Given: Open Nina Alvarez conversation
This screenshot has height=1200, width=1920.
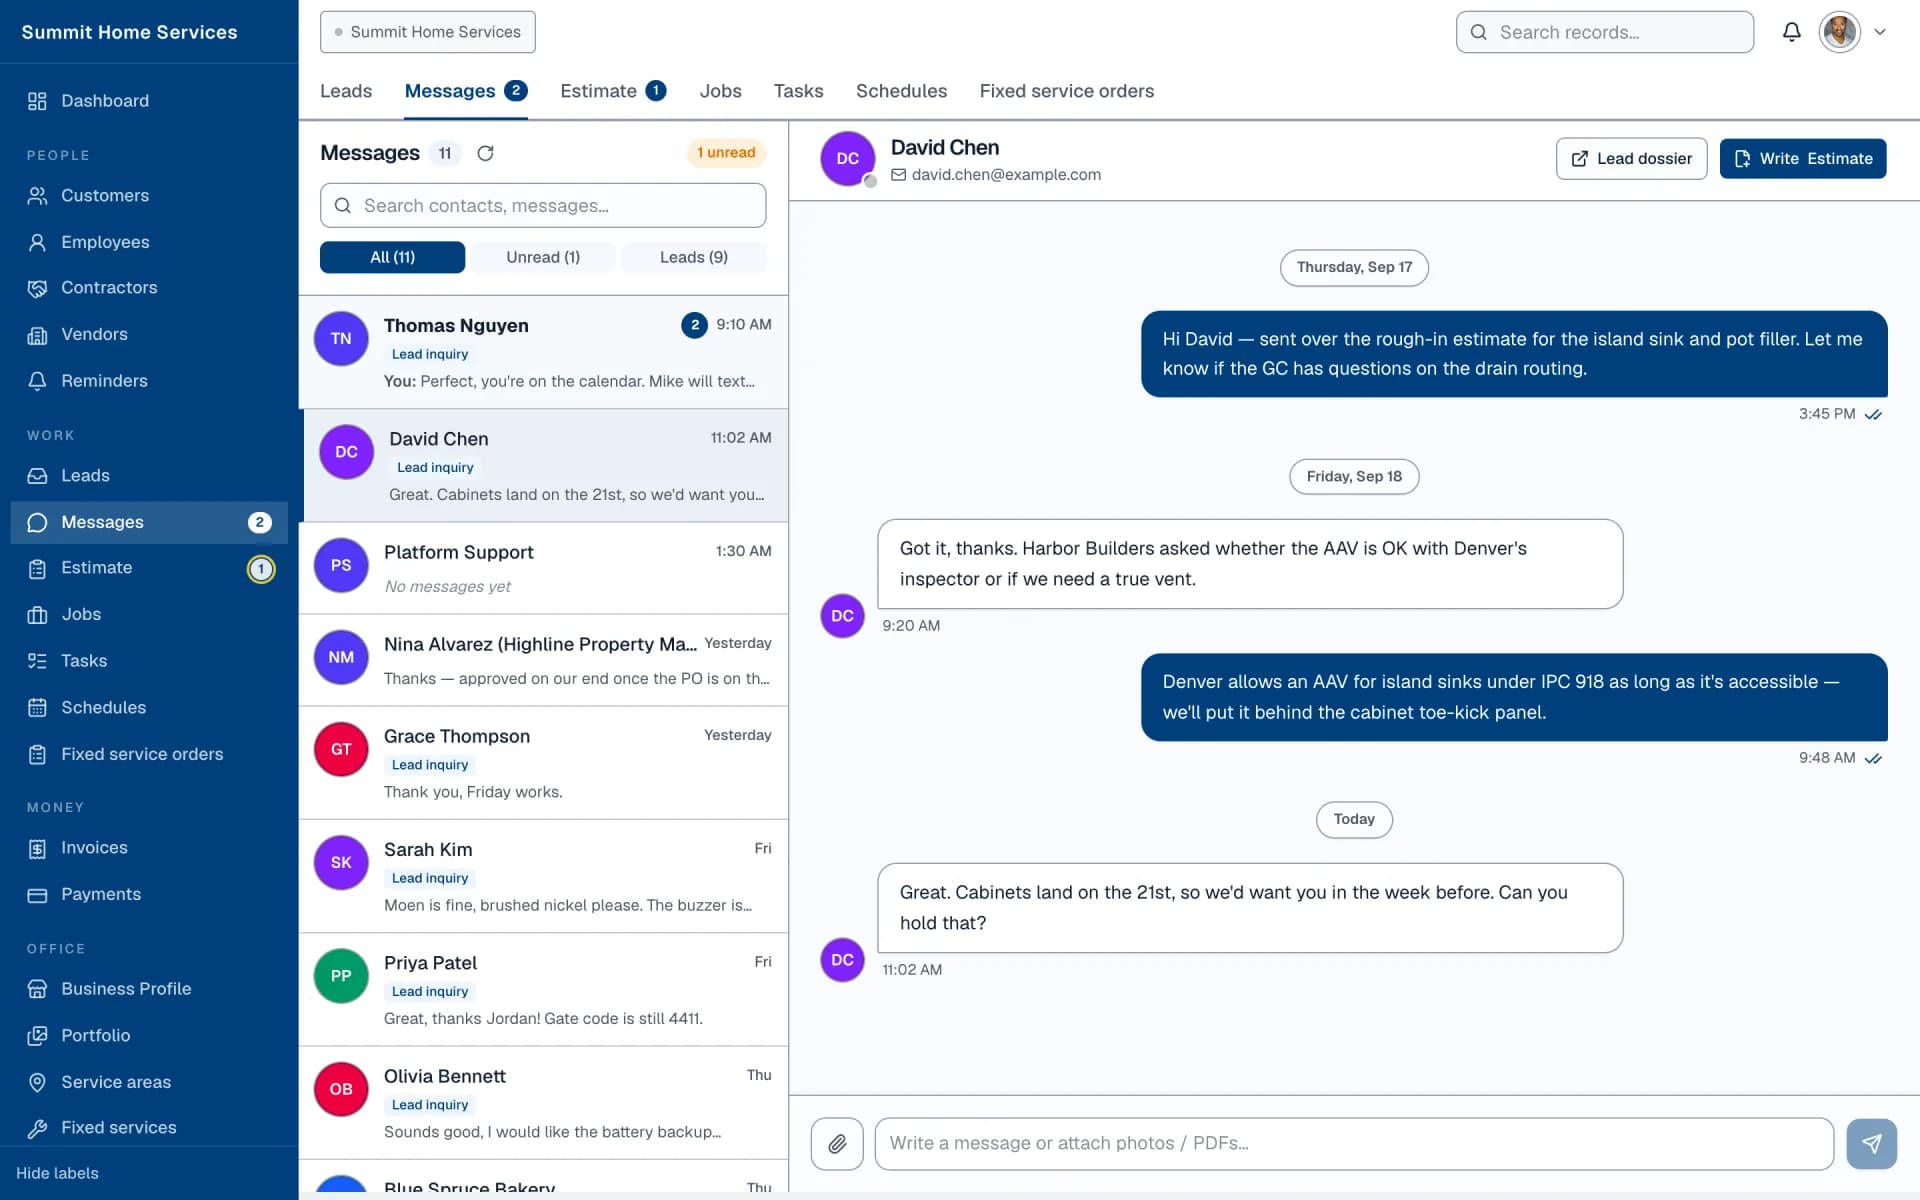Looking at the screenshot, I should click(543, 660).
